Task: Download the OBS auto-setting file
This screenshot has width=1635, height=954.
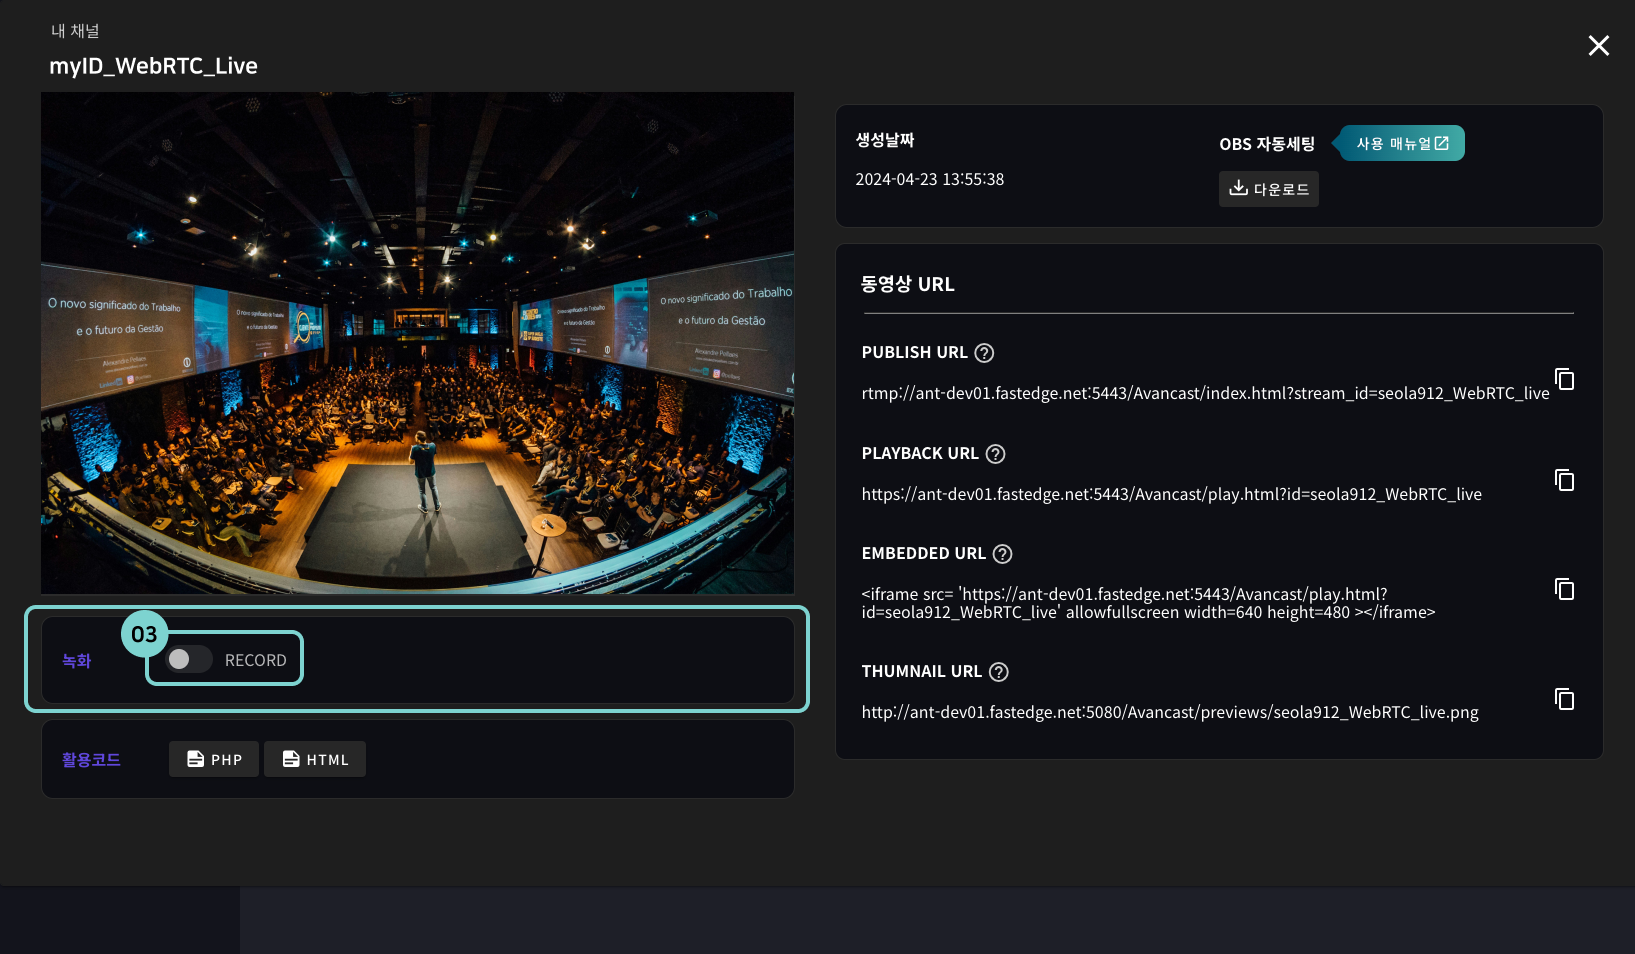Action: [x=1268, y=189]
